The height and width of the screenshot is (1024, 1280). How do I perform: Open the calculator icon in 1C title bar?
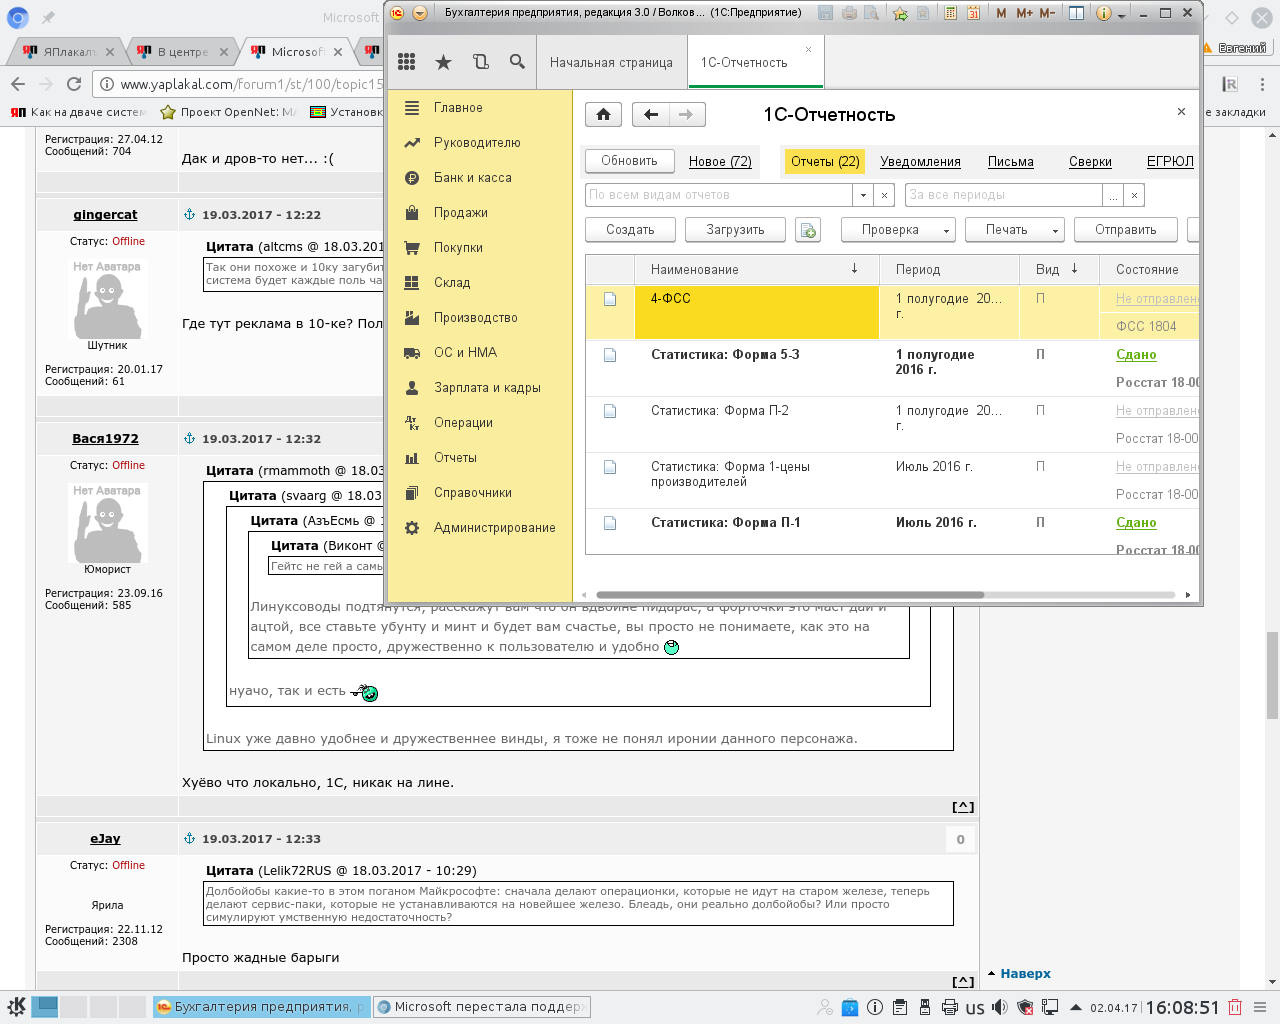950,13
